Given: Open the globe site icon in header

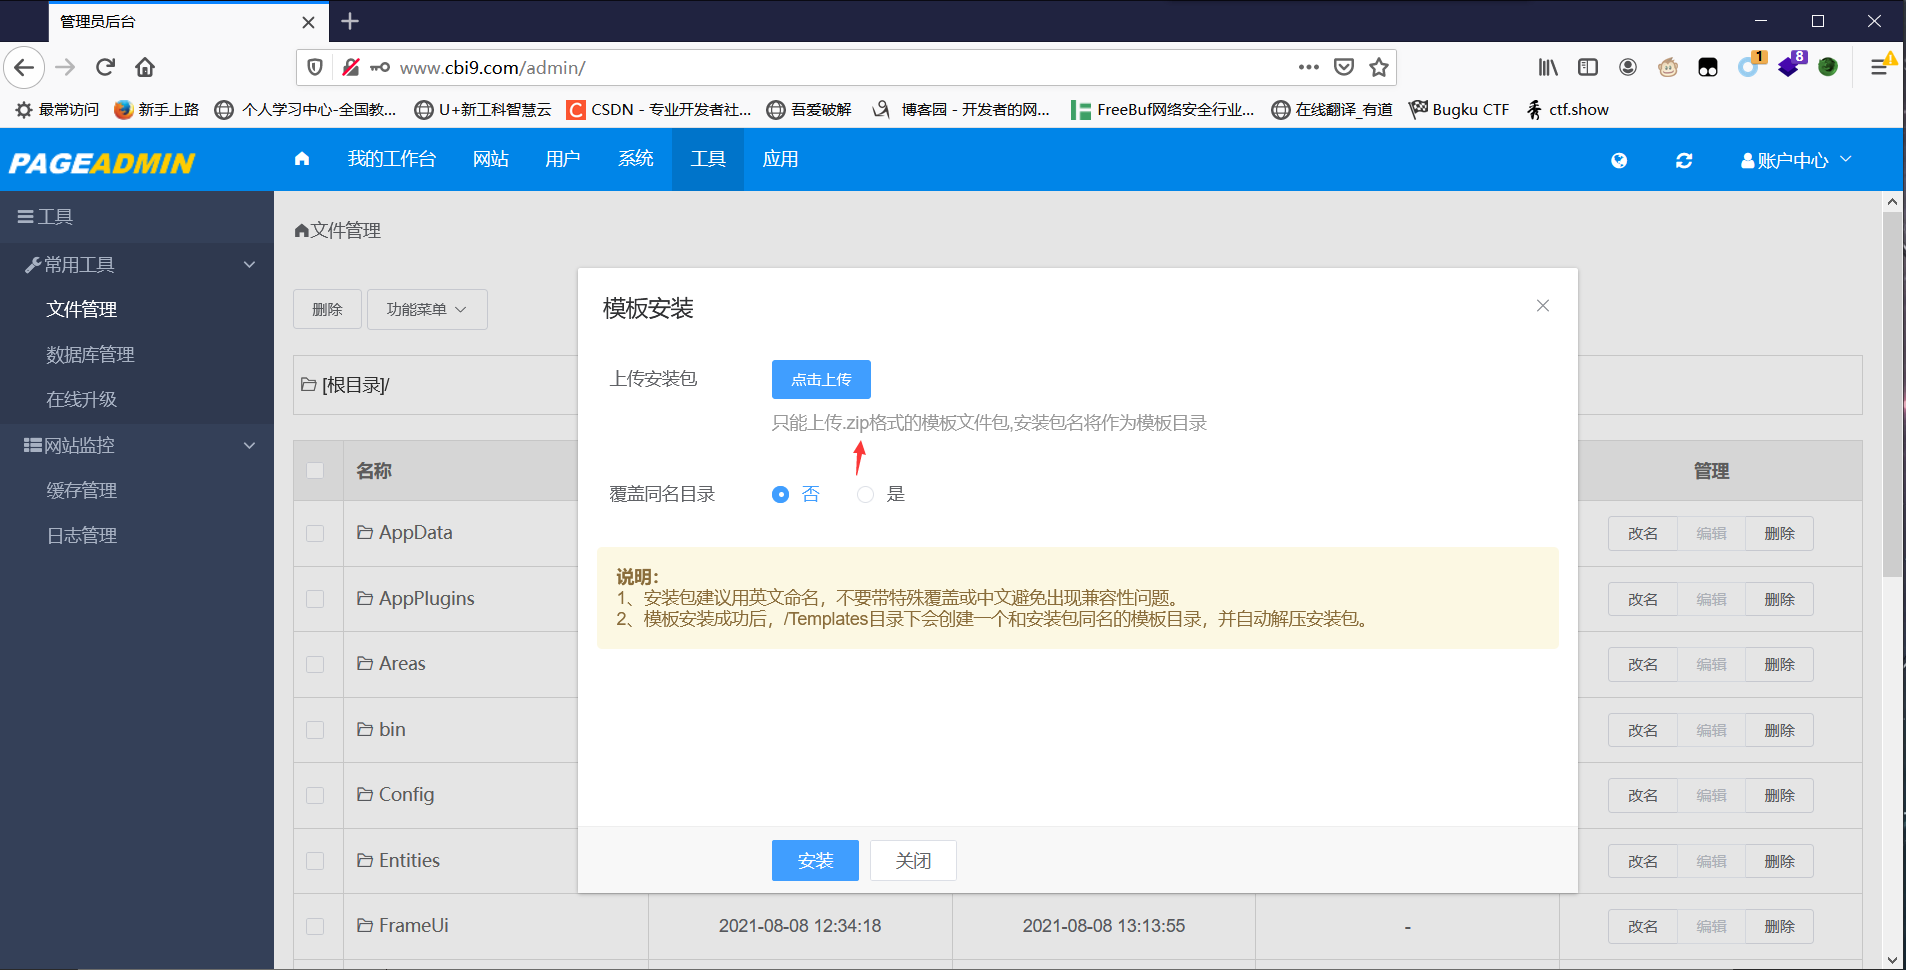Looking at the screenshot, I should (x=1619, y=160).
